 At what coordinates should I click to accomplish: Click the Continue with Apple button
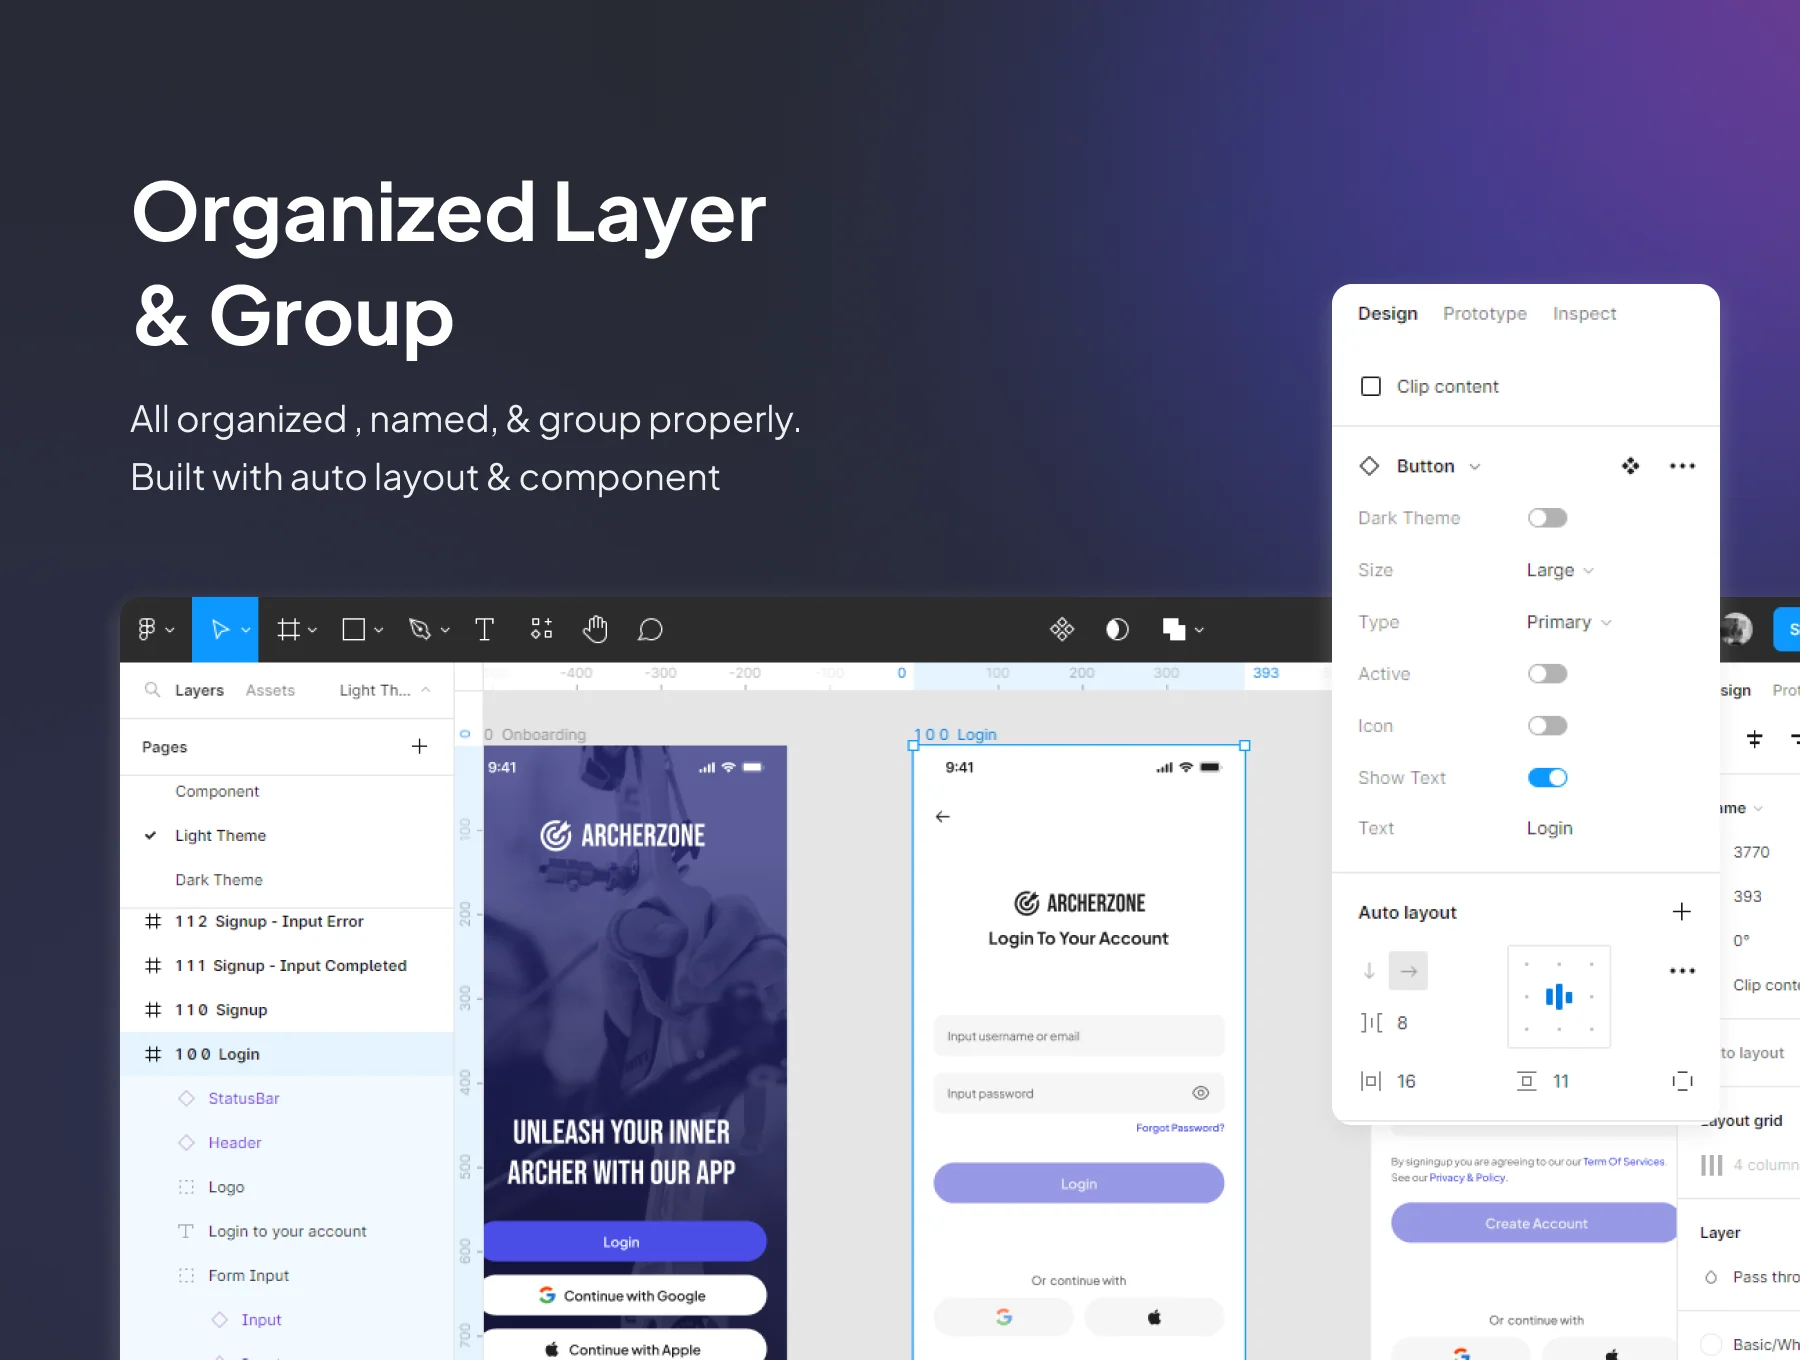(624, 1345)
